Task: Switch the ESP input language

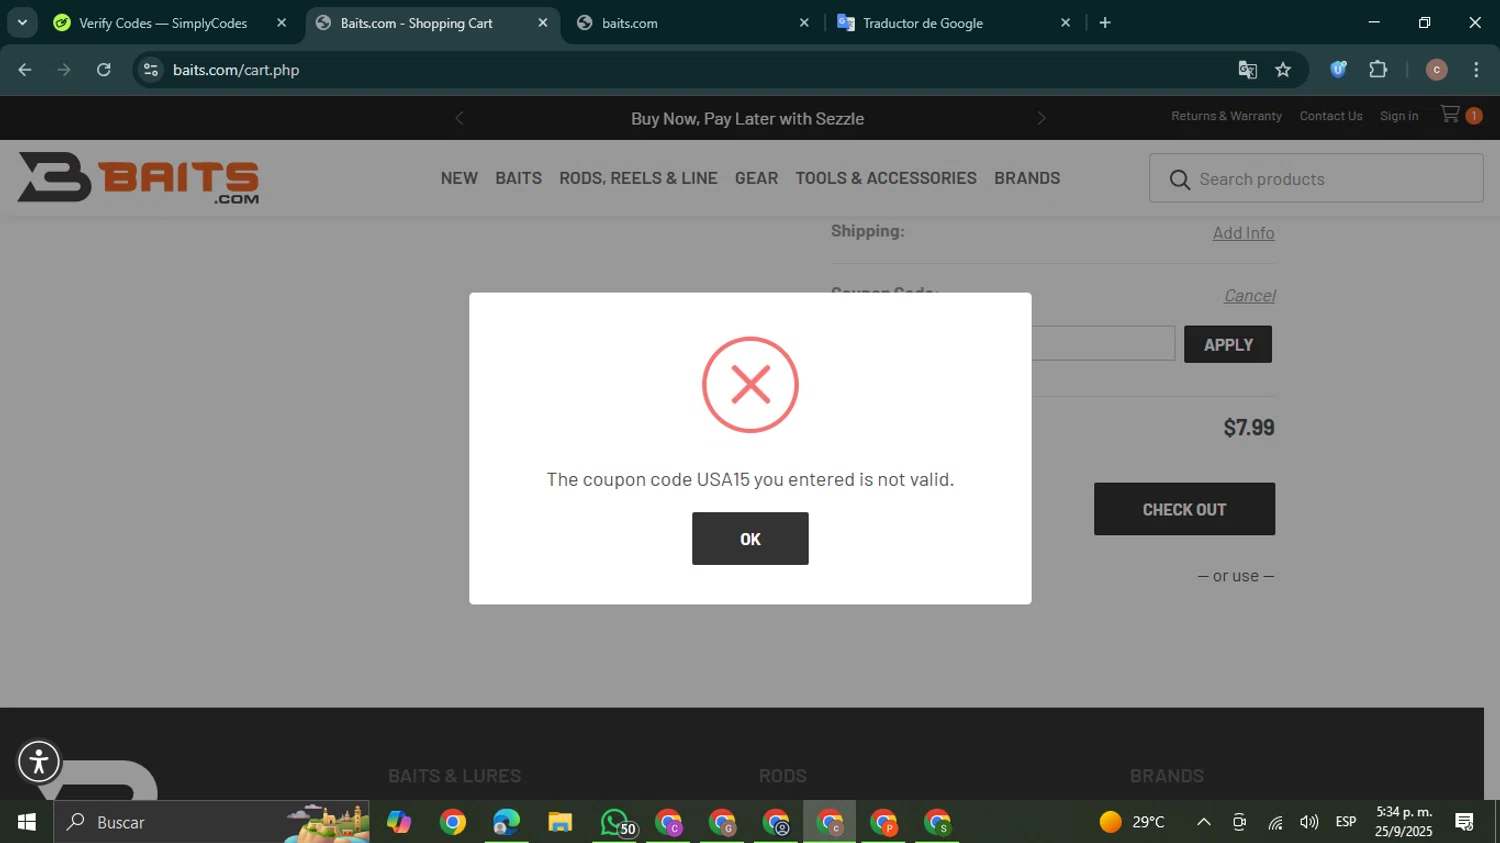Action: click(x=1346, y=822)
